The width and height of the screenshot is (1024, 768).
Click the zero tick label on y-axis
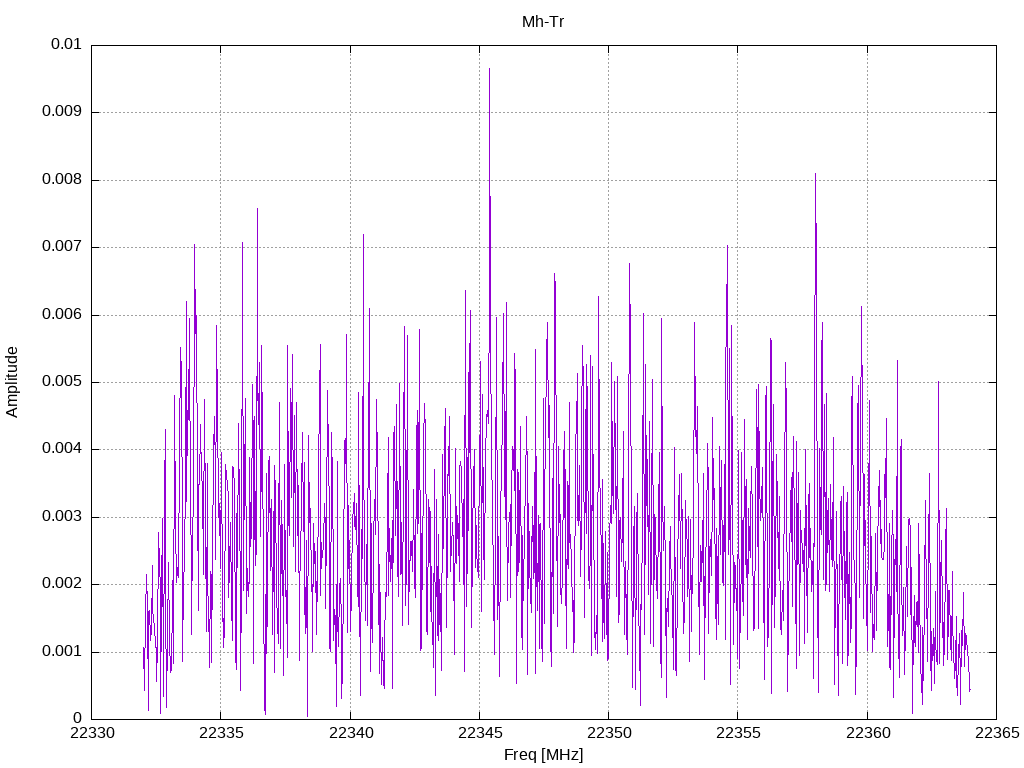[77, 719]
